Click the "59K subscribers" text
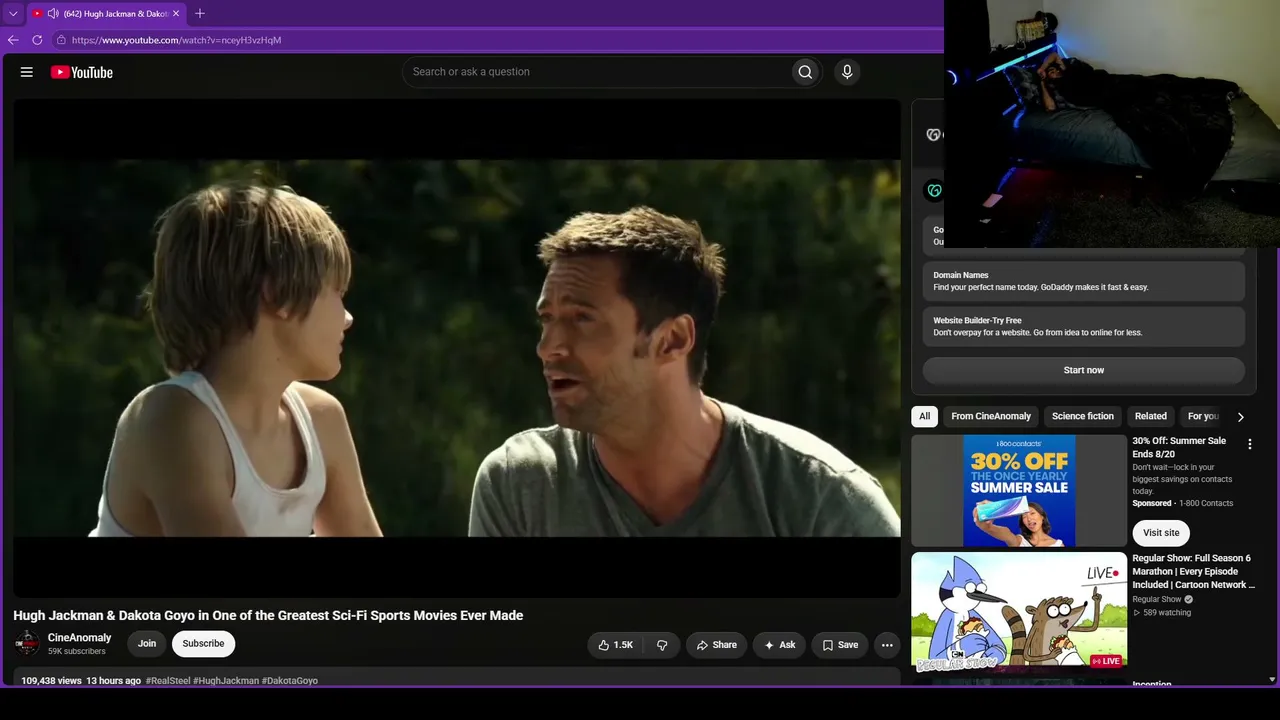 pyautogui.click(x=77, y=652)
